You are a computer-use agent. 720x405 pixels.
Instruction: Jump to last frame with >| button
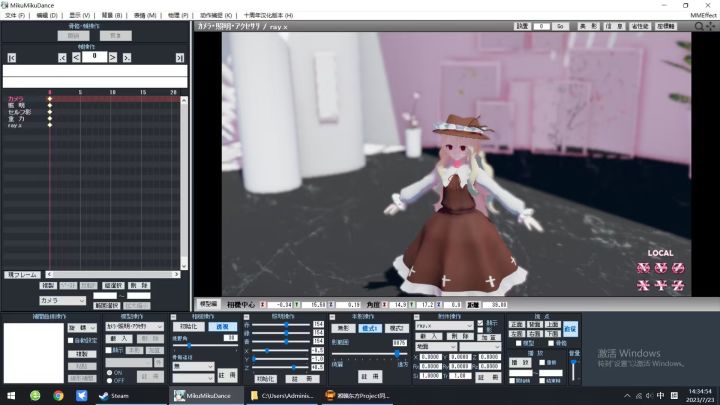180,58
